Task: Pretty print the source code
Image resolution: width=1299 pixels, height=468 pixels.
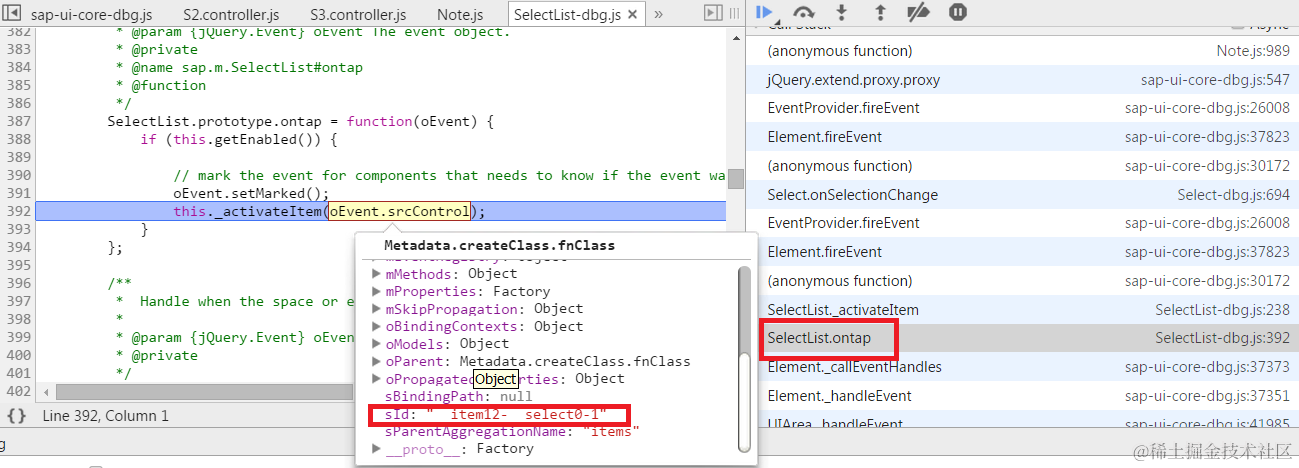Action: (16, 415)
